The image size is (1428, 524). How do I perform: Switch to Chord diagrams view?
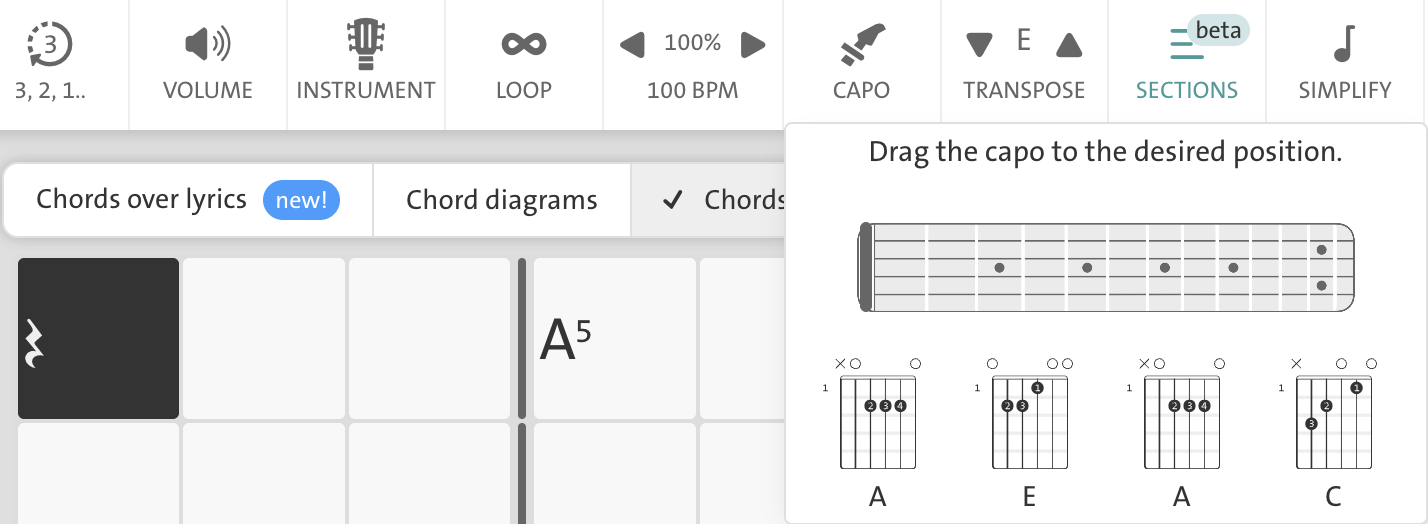coord(502,200)
